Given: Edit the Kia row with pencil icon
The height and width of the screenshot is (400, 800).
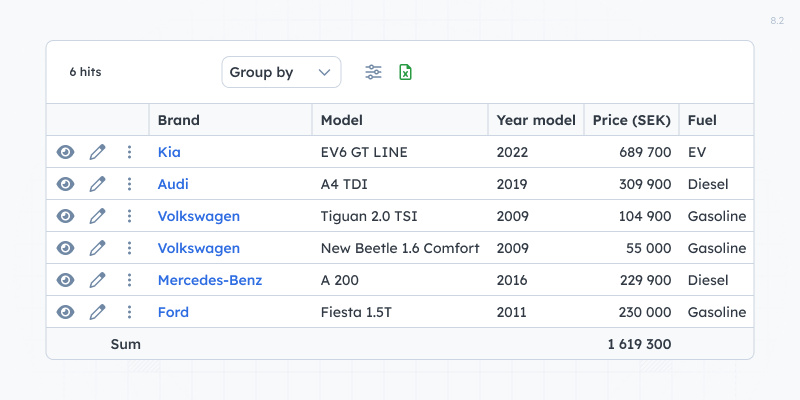Looking at the screenshot, I should coord(97,152).
